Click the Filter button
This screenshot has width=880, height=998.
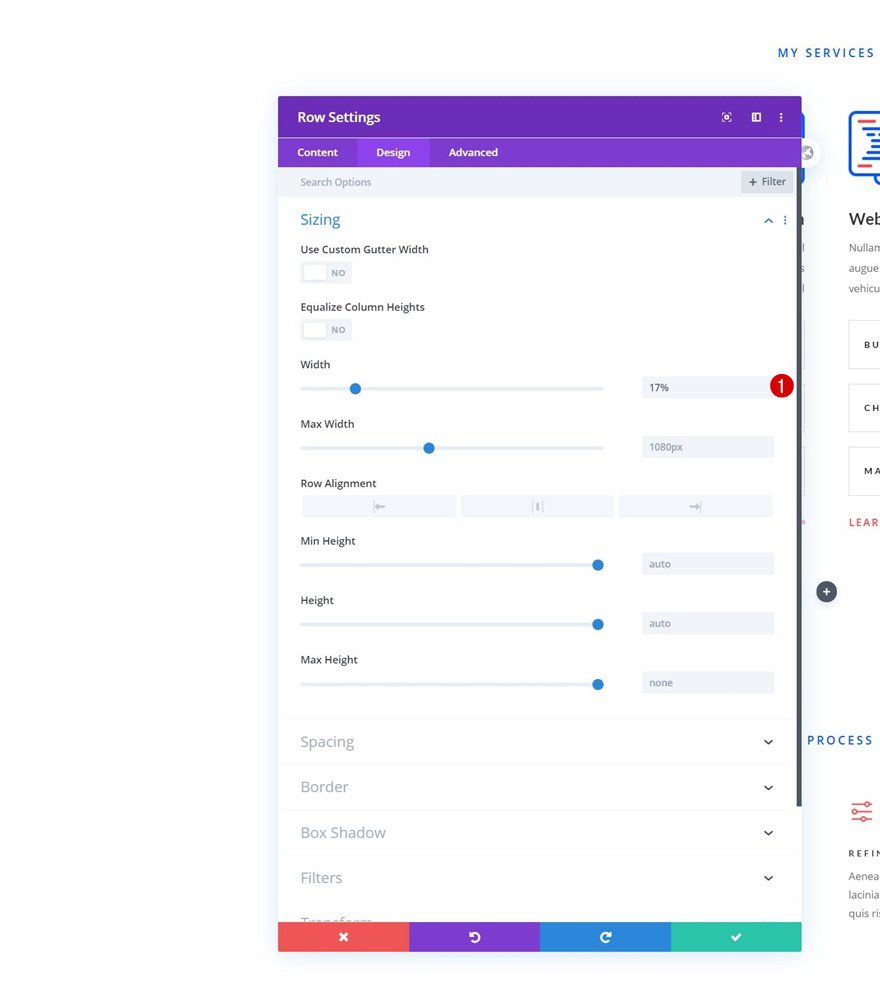coord(766,181)
